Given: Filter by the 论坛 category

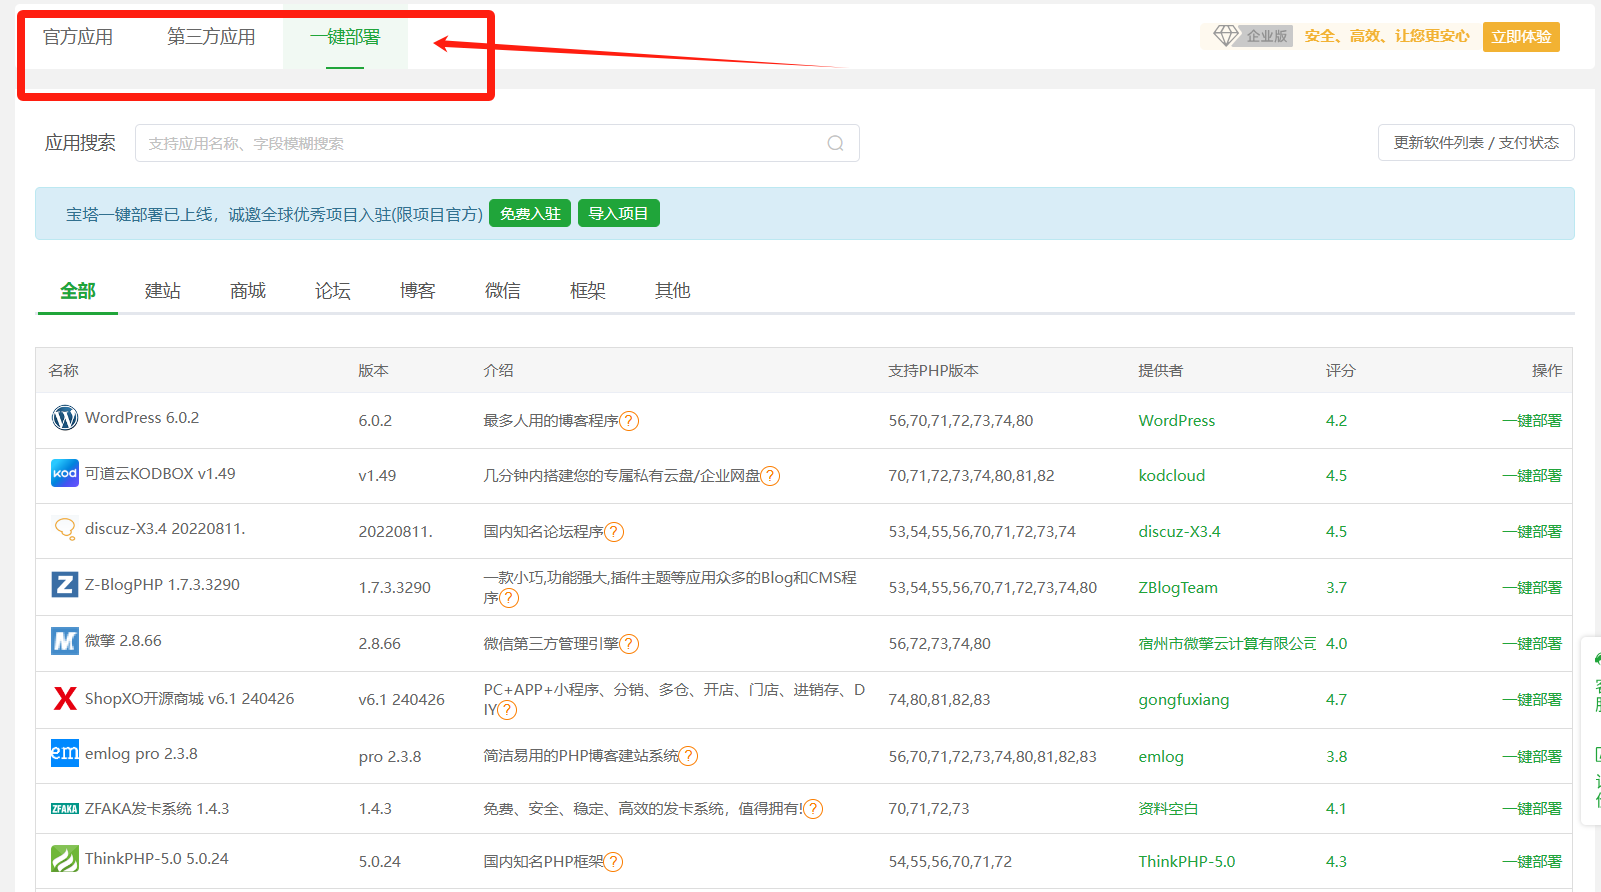Looking at the screenshot, I should point(333,291).
